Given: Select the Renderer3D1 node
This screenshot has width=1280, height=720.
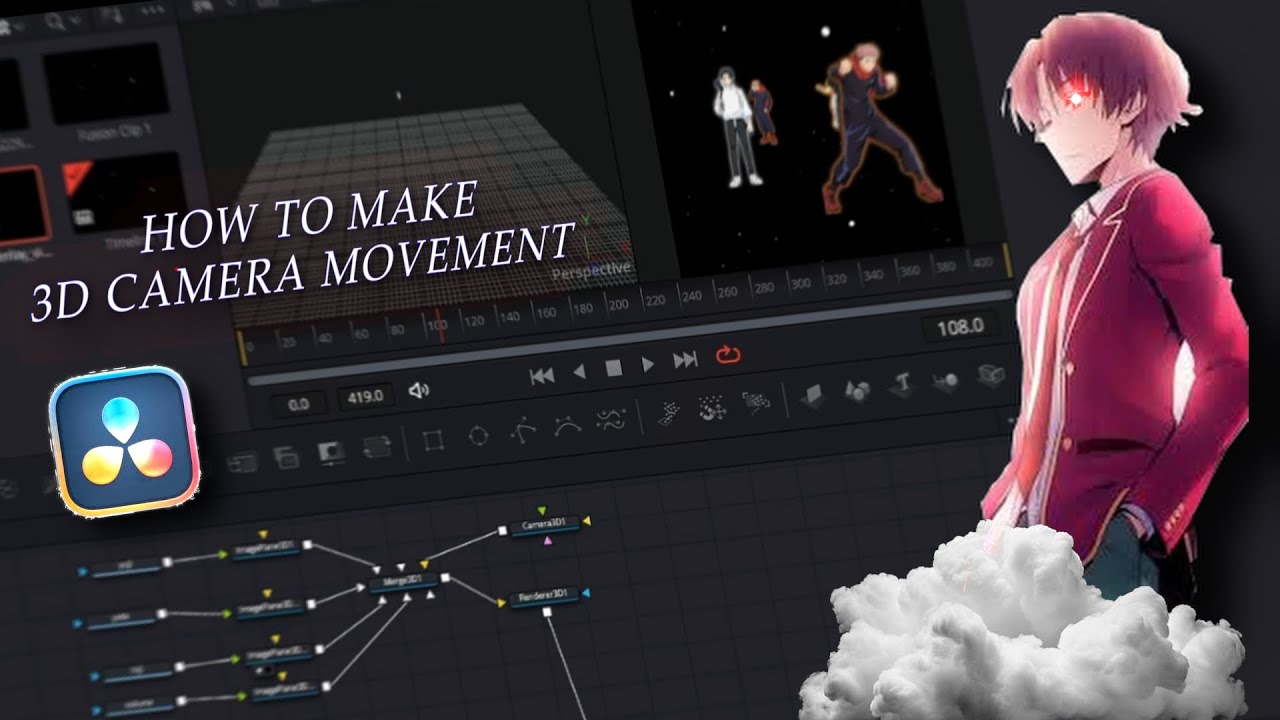Looking at the screenshot, I should (545, 598).
